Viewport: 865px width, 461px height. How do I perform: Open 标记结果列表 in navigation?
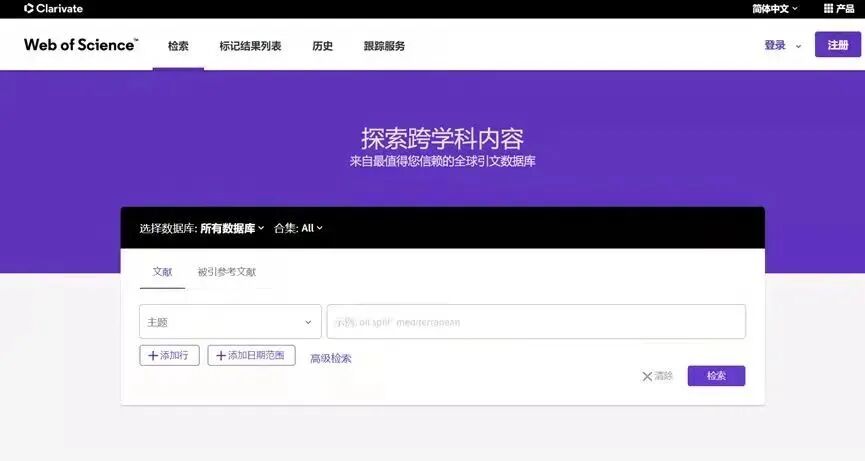(250, 46)
